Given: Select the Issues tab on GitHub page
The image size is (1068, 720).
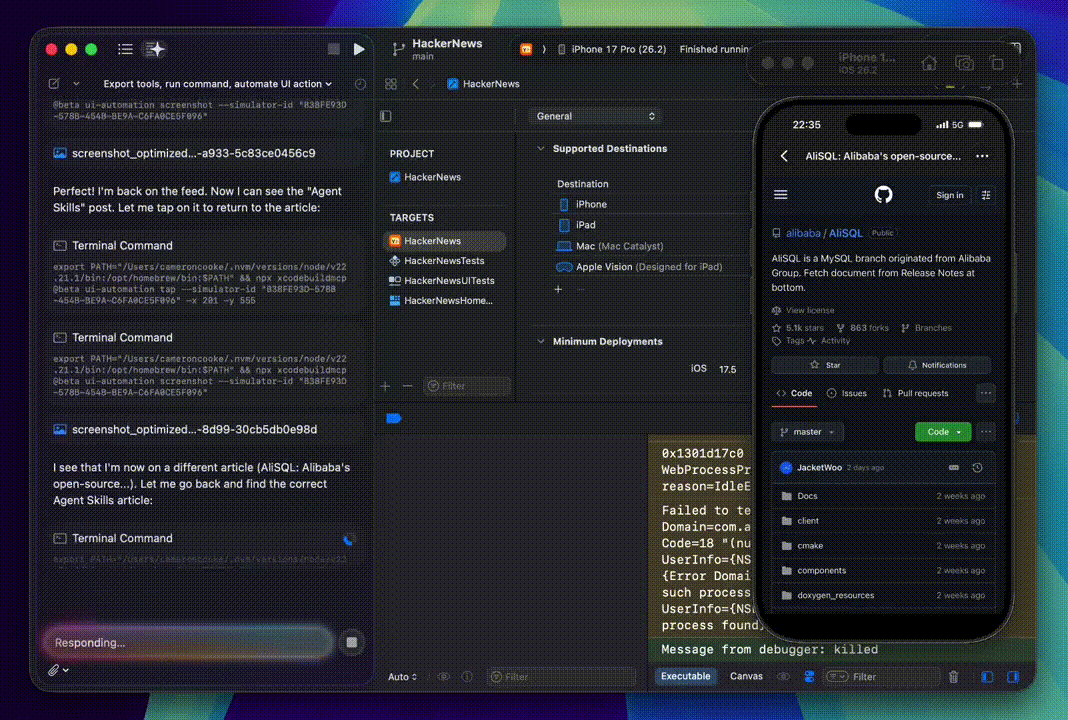Looking at the screenshot, I should (x=847, y=393).
